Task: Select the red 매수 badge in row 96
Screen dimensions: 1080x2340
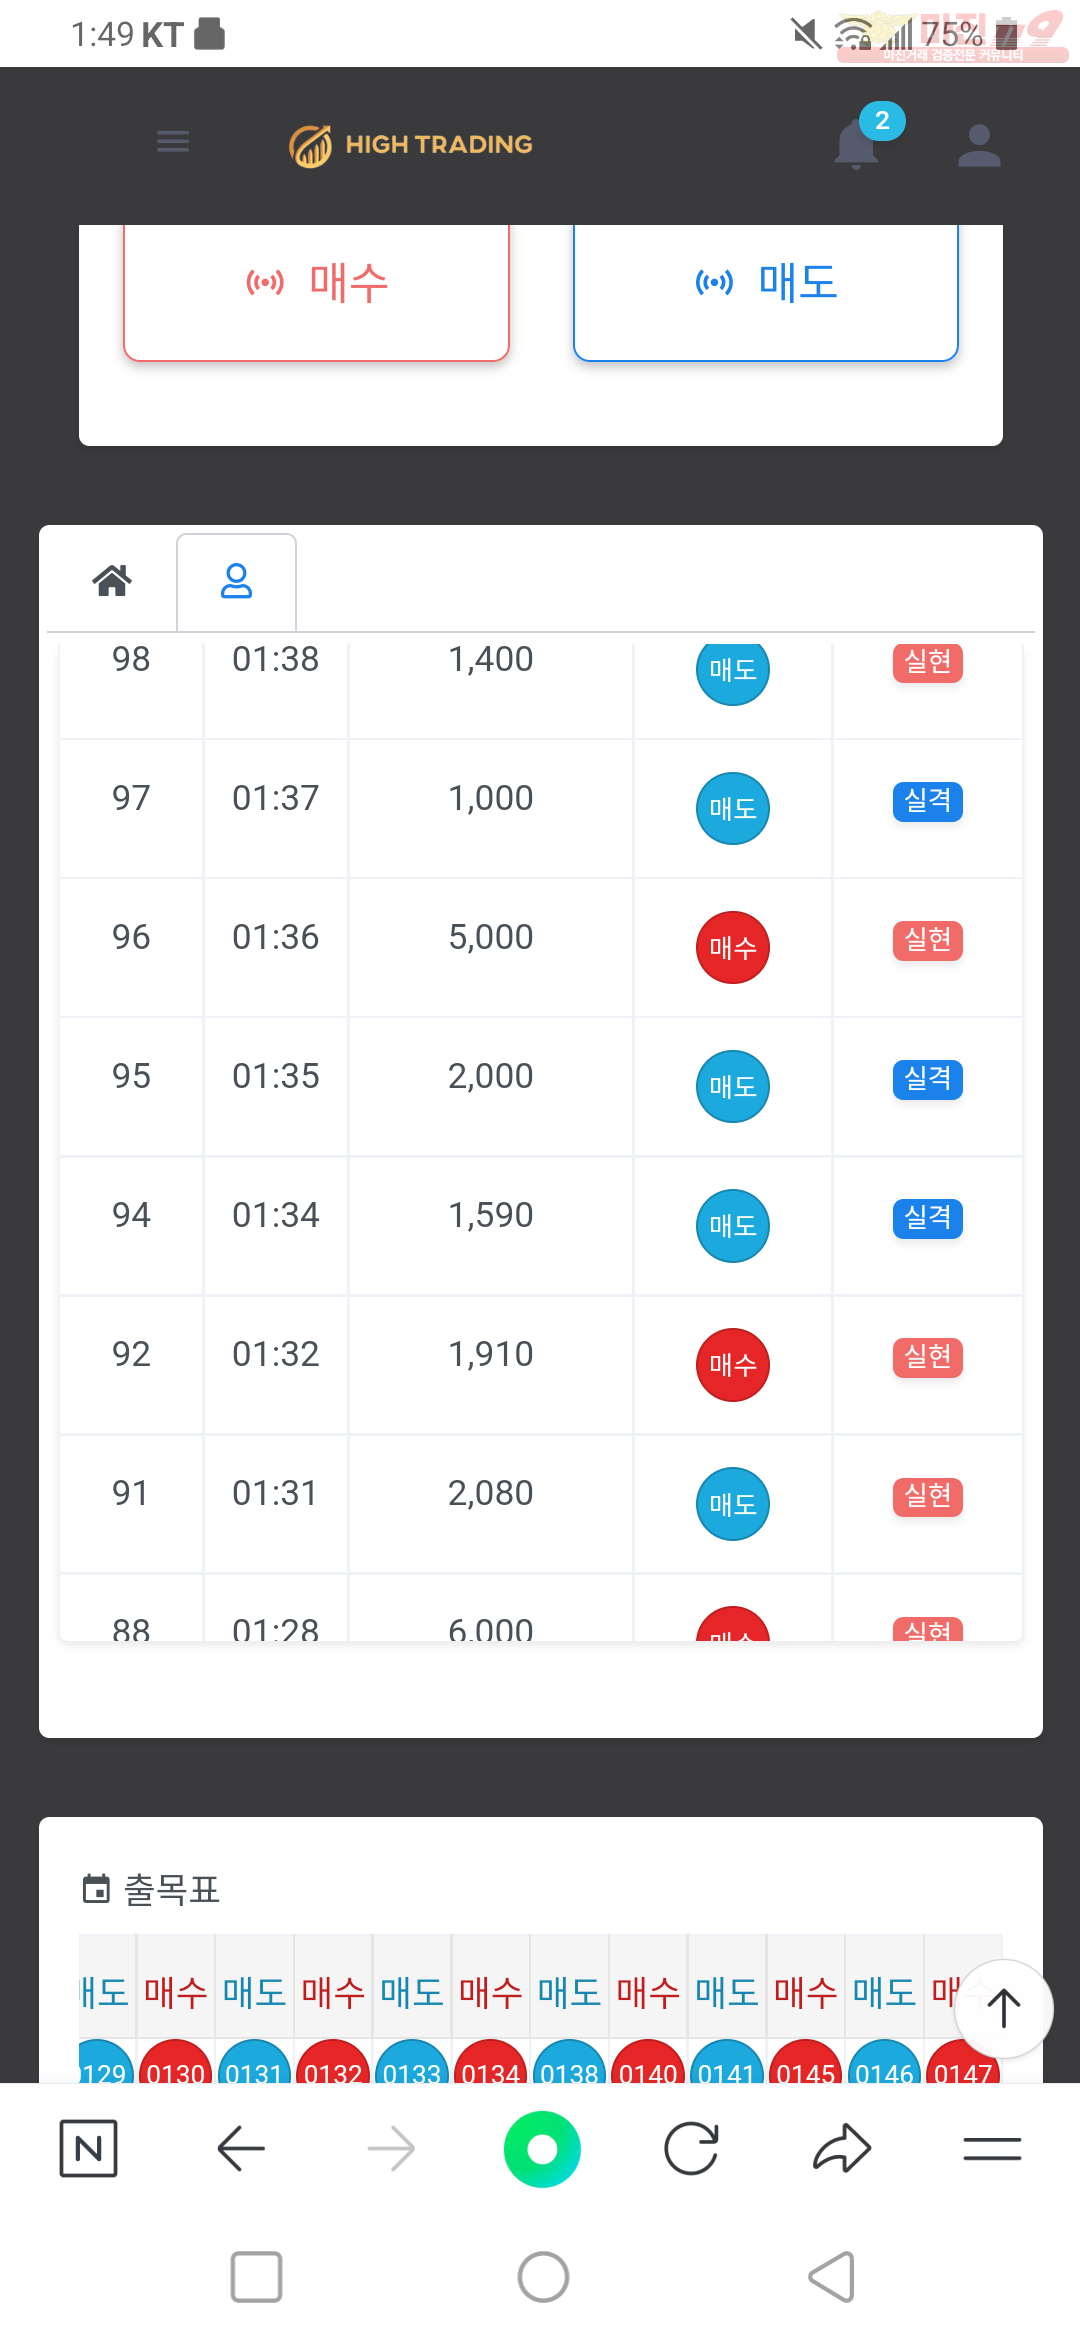Action: pyautogui.click(x=733, y=947)
